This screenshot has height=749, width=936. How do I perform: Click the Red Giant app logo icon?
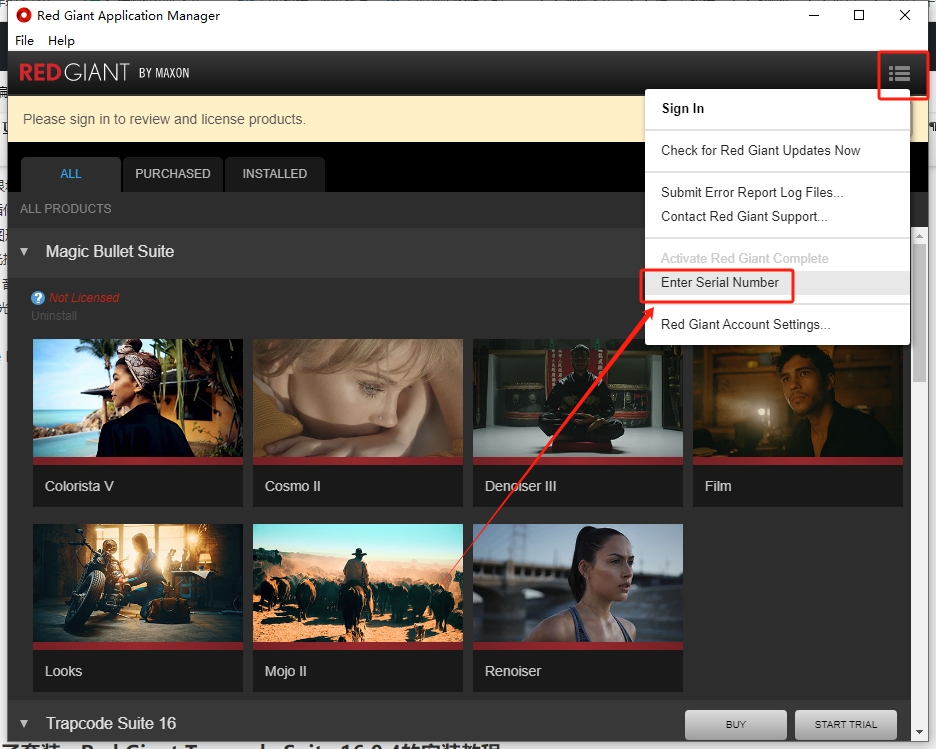coord(24,15)
